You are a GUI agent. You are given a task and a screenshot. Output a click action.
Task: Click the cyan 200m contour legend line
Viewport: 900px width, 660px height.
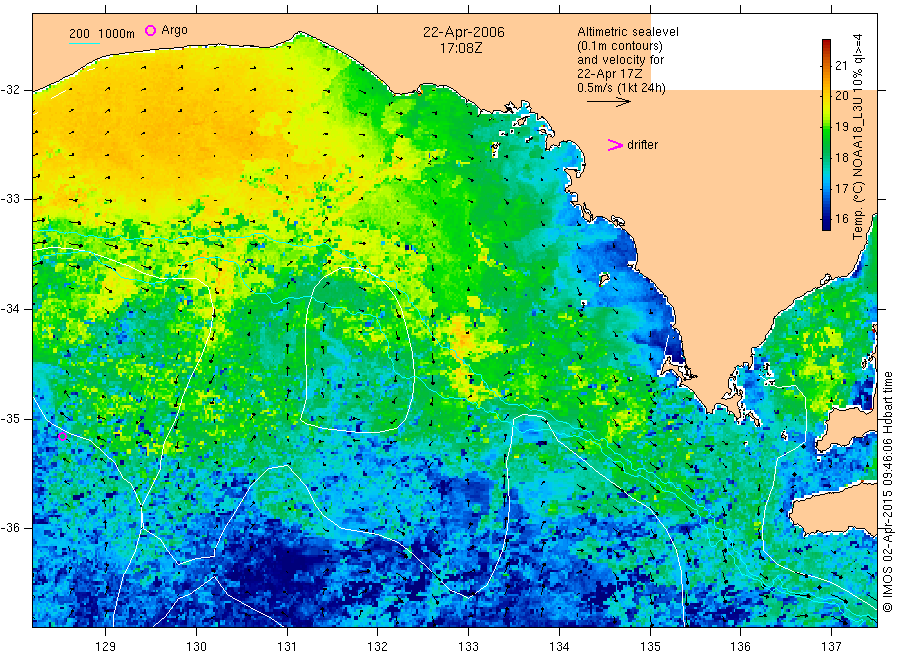point(84,43)
